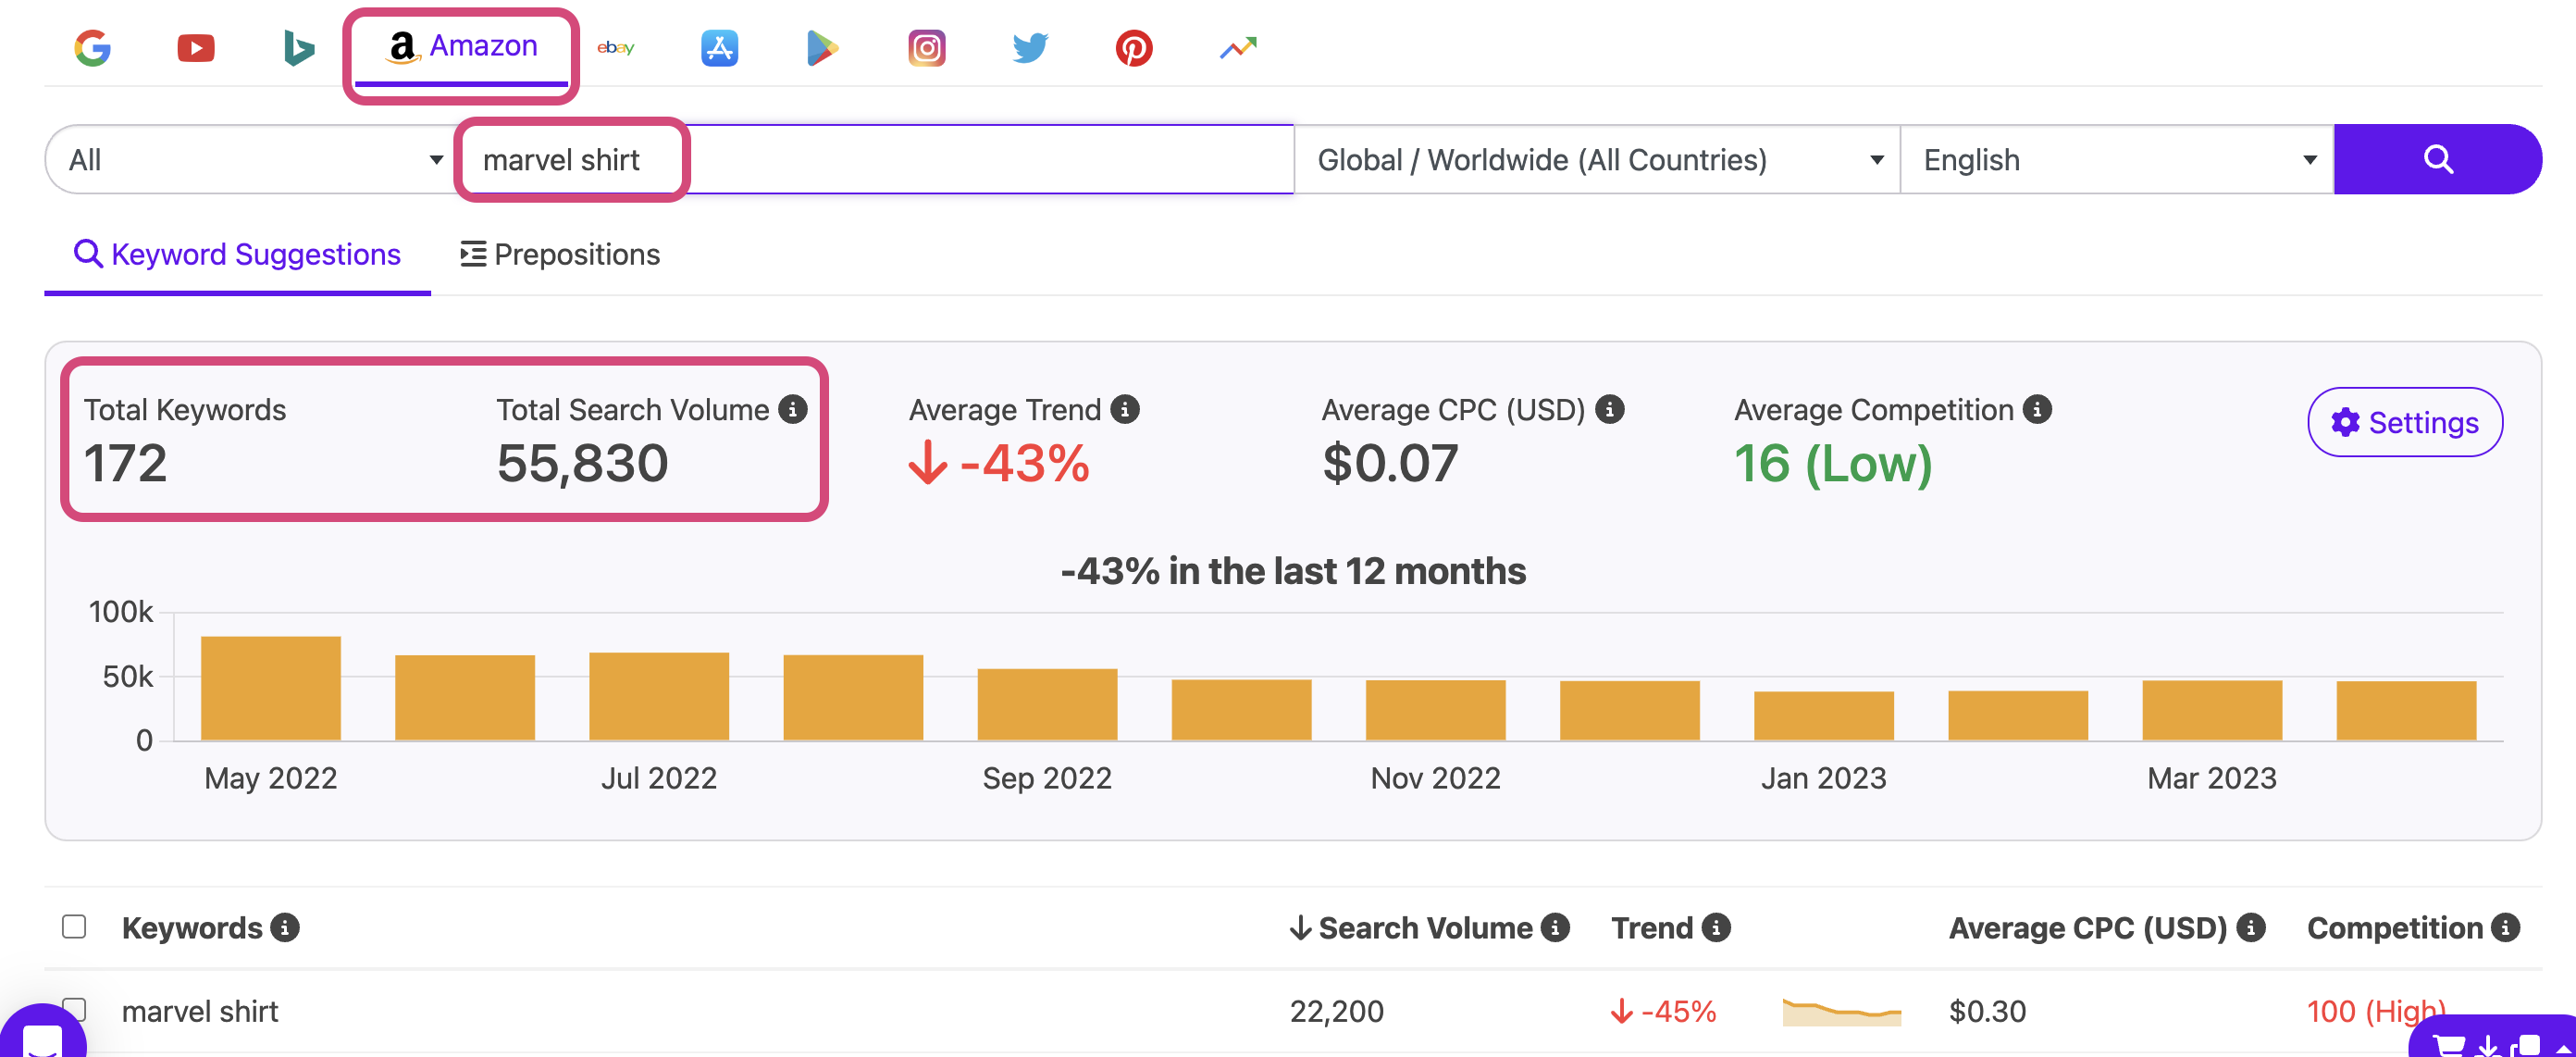Click info icon beside Keywords column header
This screenshot has height=1057, width=2576.
(285, 927)
